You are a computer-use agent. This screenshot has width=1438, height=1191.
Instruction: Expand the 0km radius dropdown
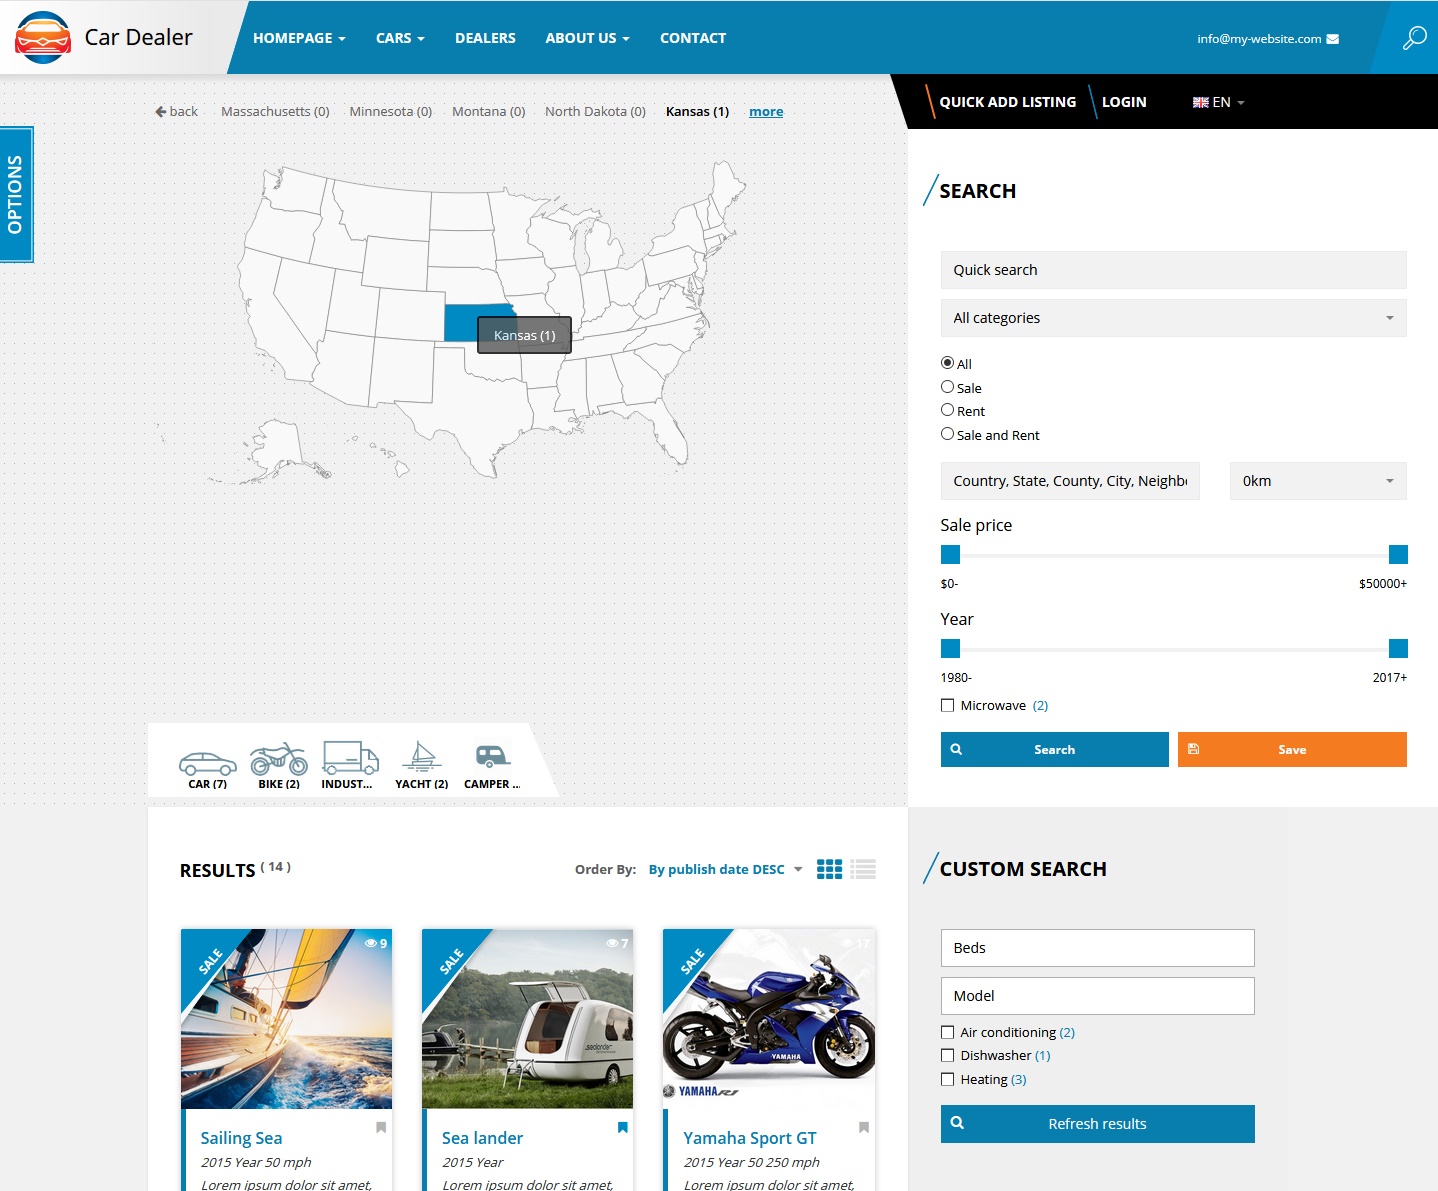[x=1316, y=481]
